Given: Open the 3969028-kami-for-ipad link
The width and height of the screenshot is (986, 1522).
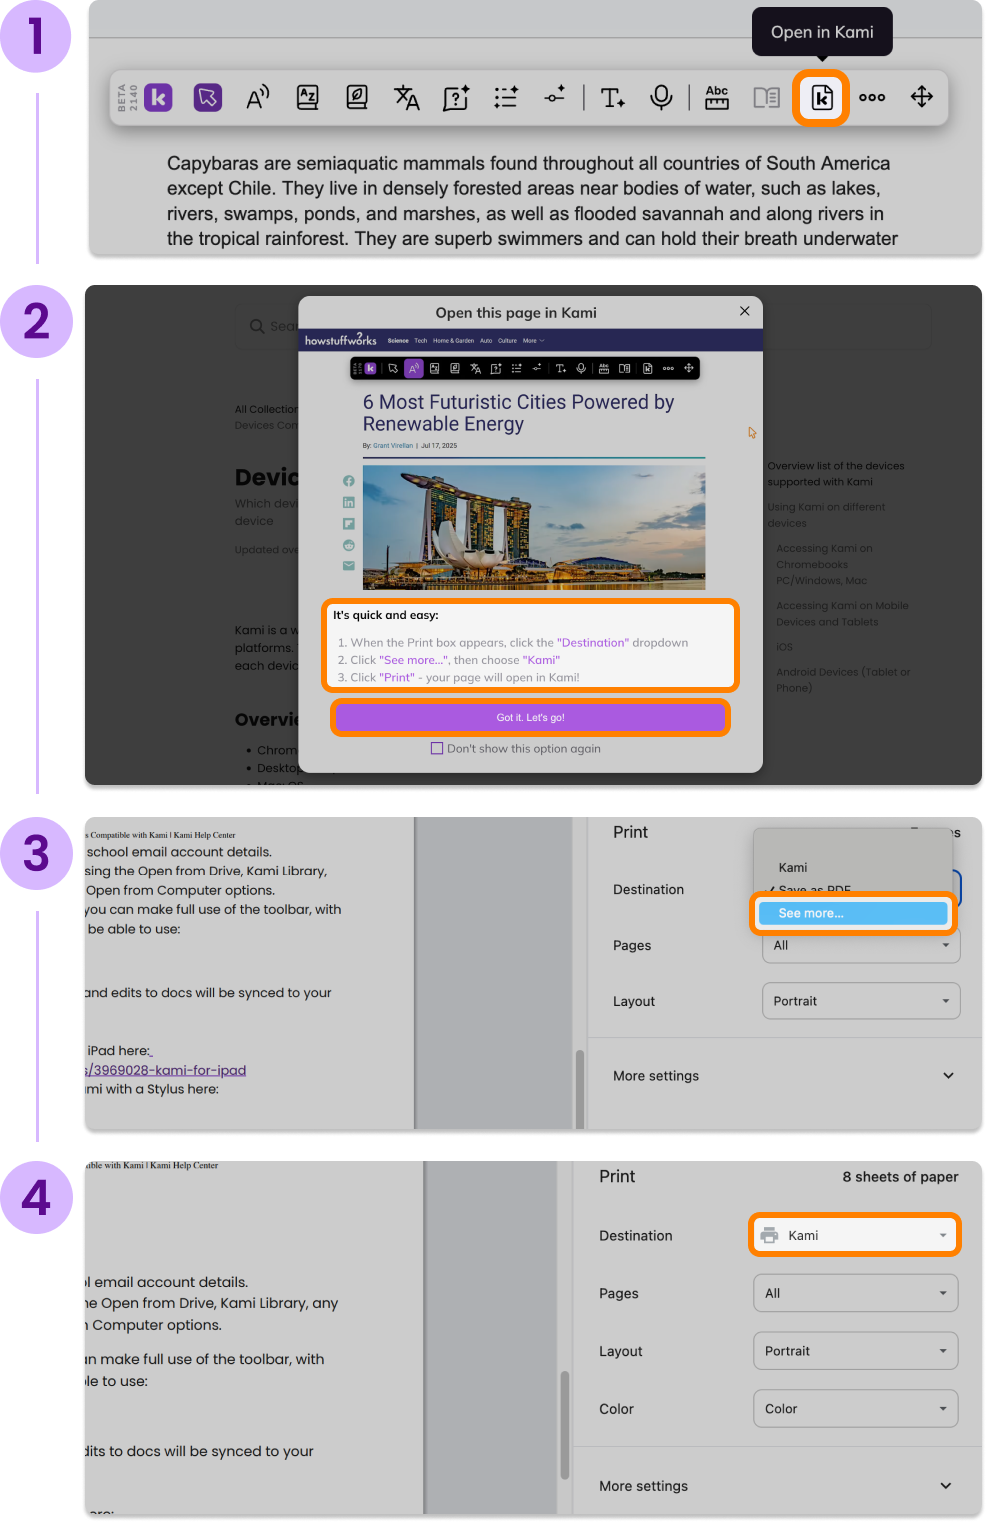Looking at the screenshot, I should click(167, 1070).
